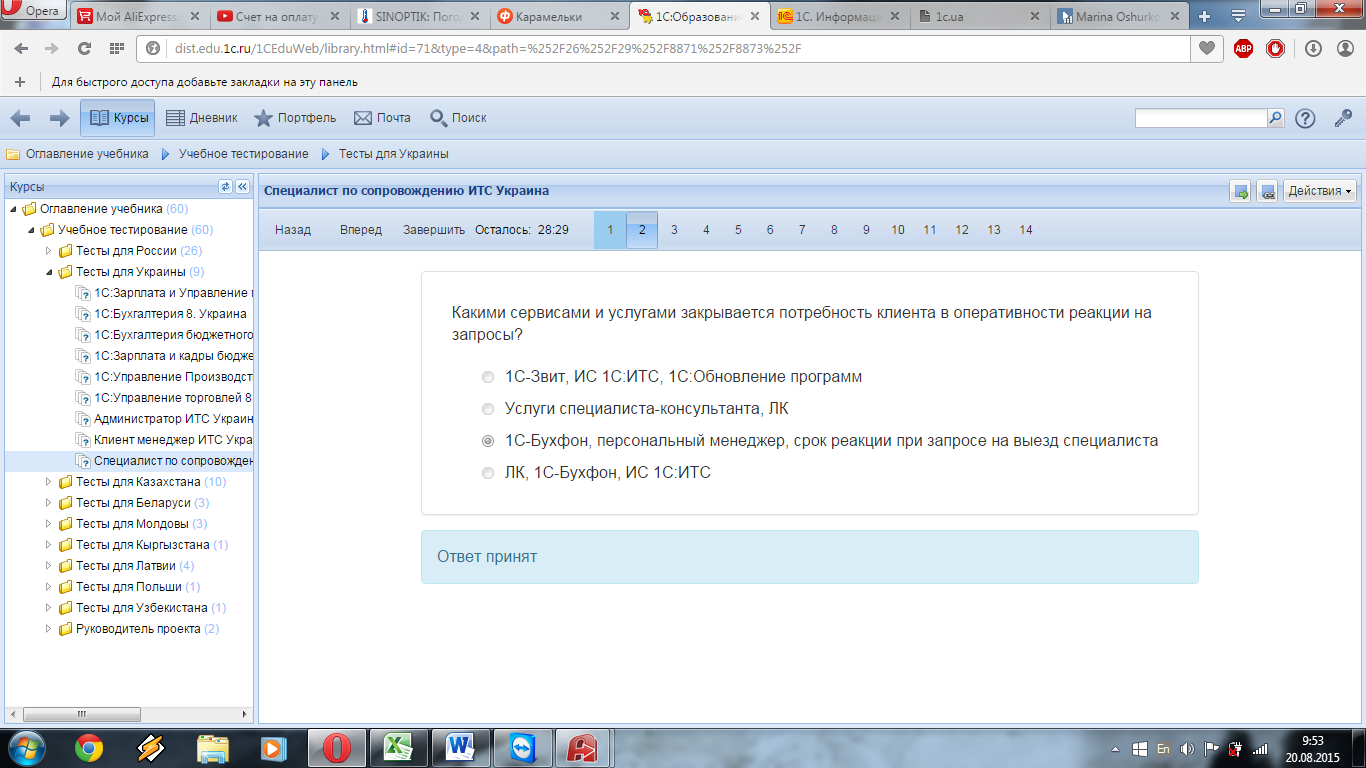Expand Тесты для Казахстана folder
Screen dimensions: 1366x768
pyautogui.click(x=49, y=482)
